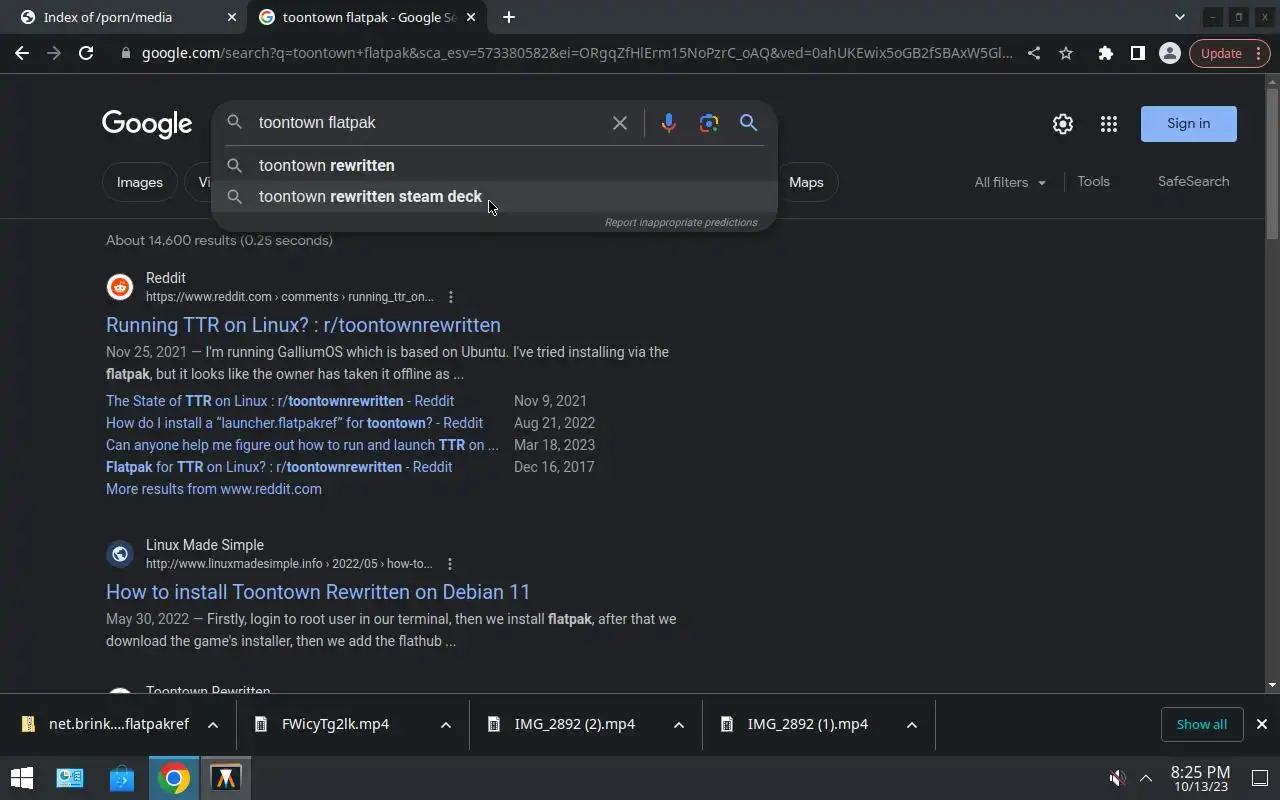
Task: Click the Update button in Chrome toolbar
Action: pos(1229,53)
